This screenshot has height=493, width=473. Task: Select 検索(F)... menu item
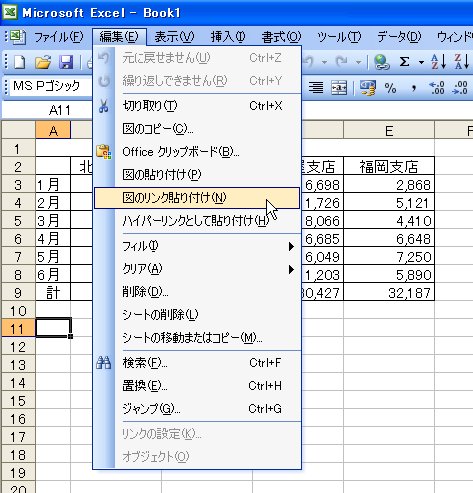tap(197, 363)
